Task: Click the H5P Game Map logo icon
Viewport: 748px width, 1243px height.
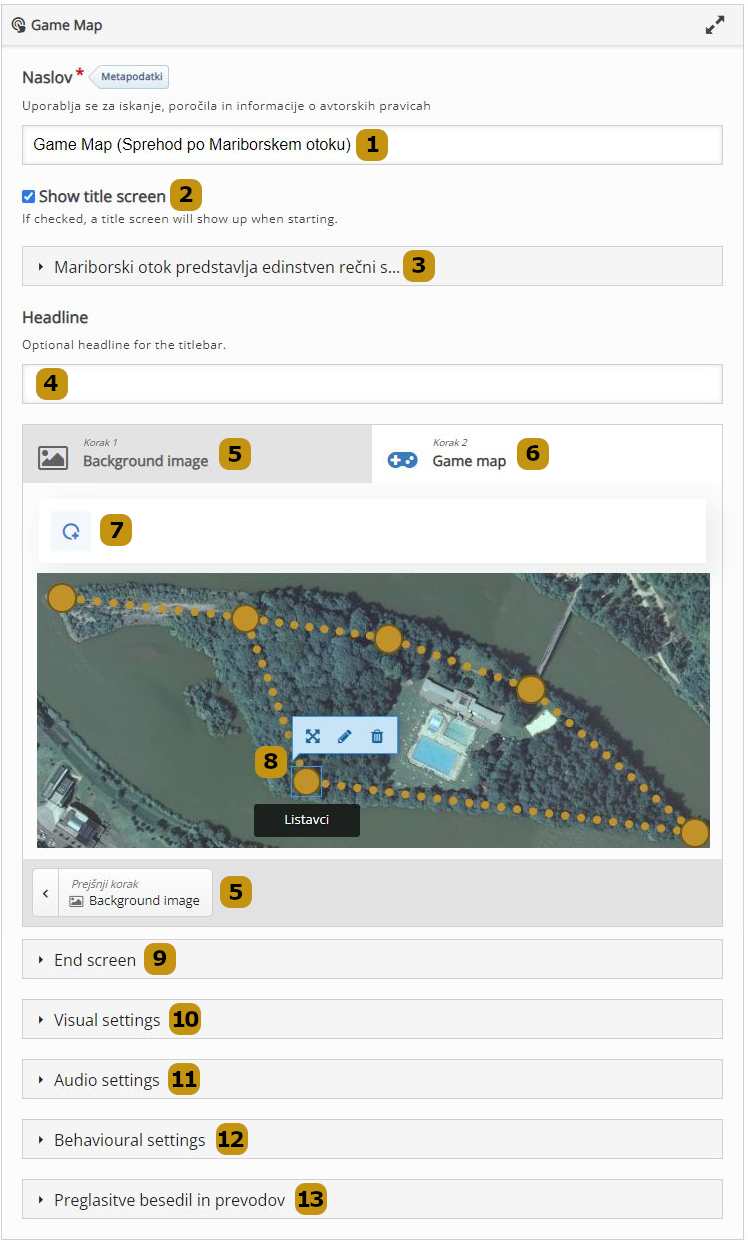Action: [x=18, y=26]
